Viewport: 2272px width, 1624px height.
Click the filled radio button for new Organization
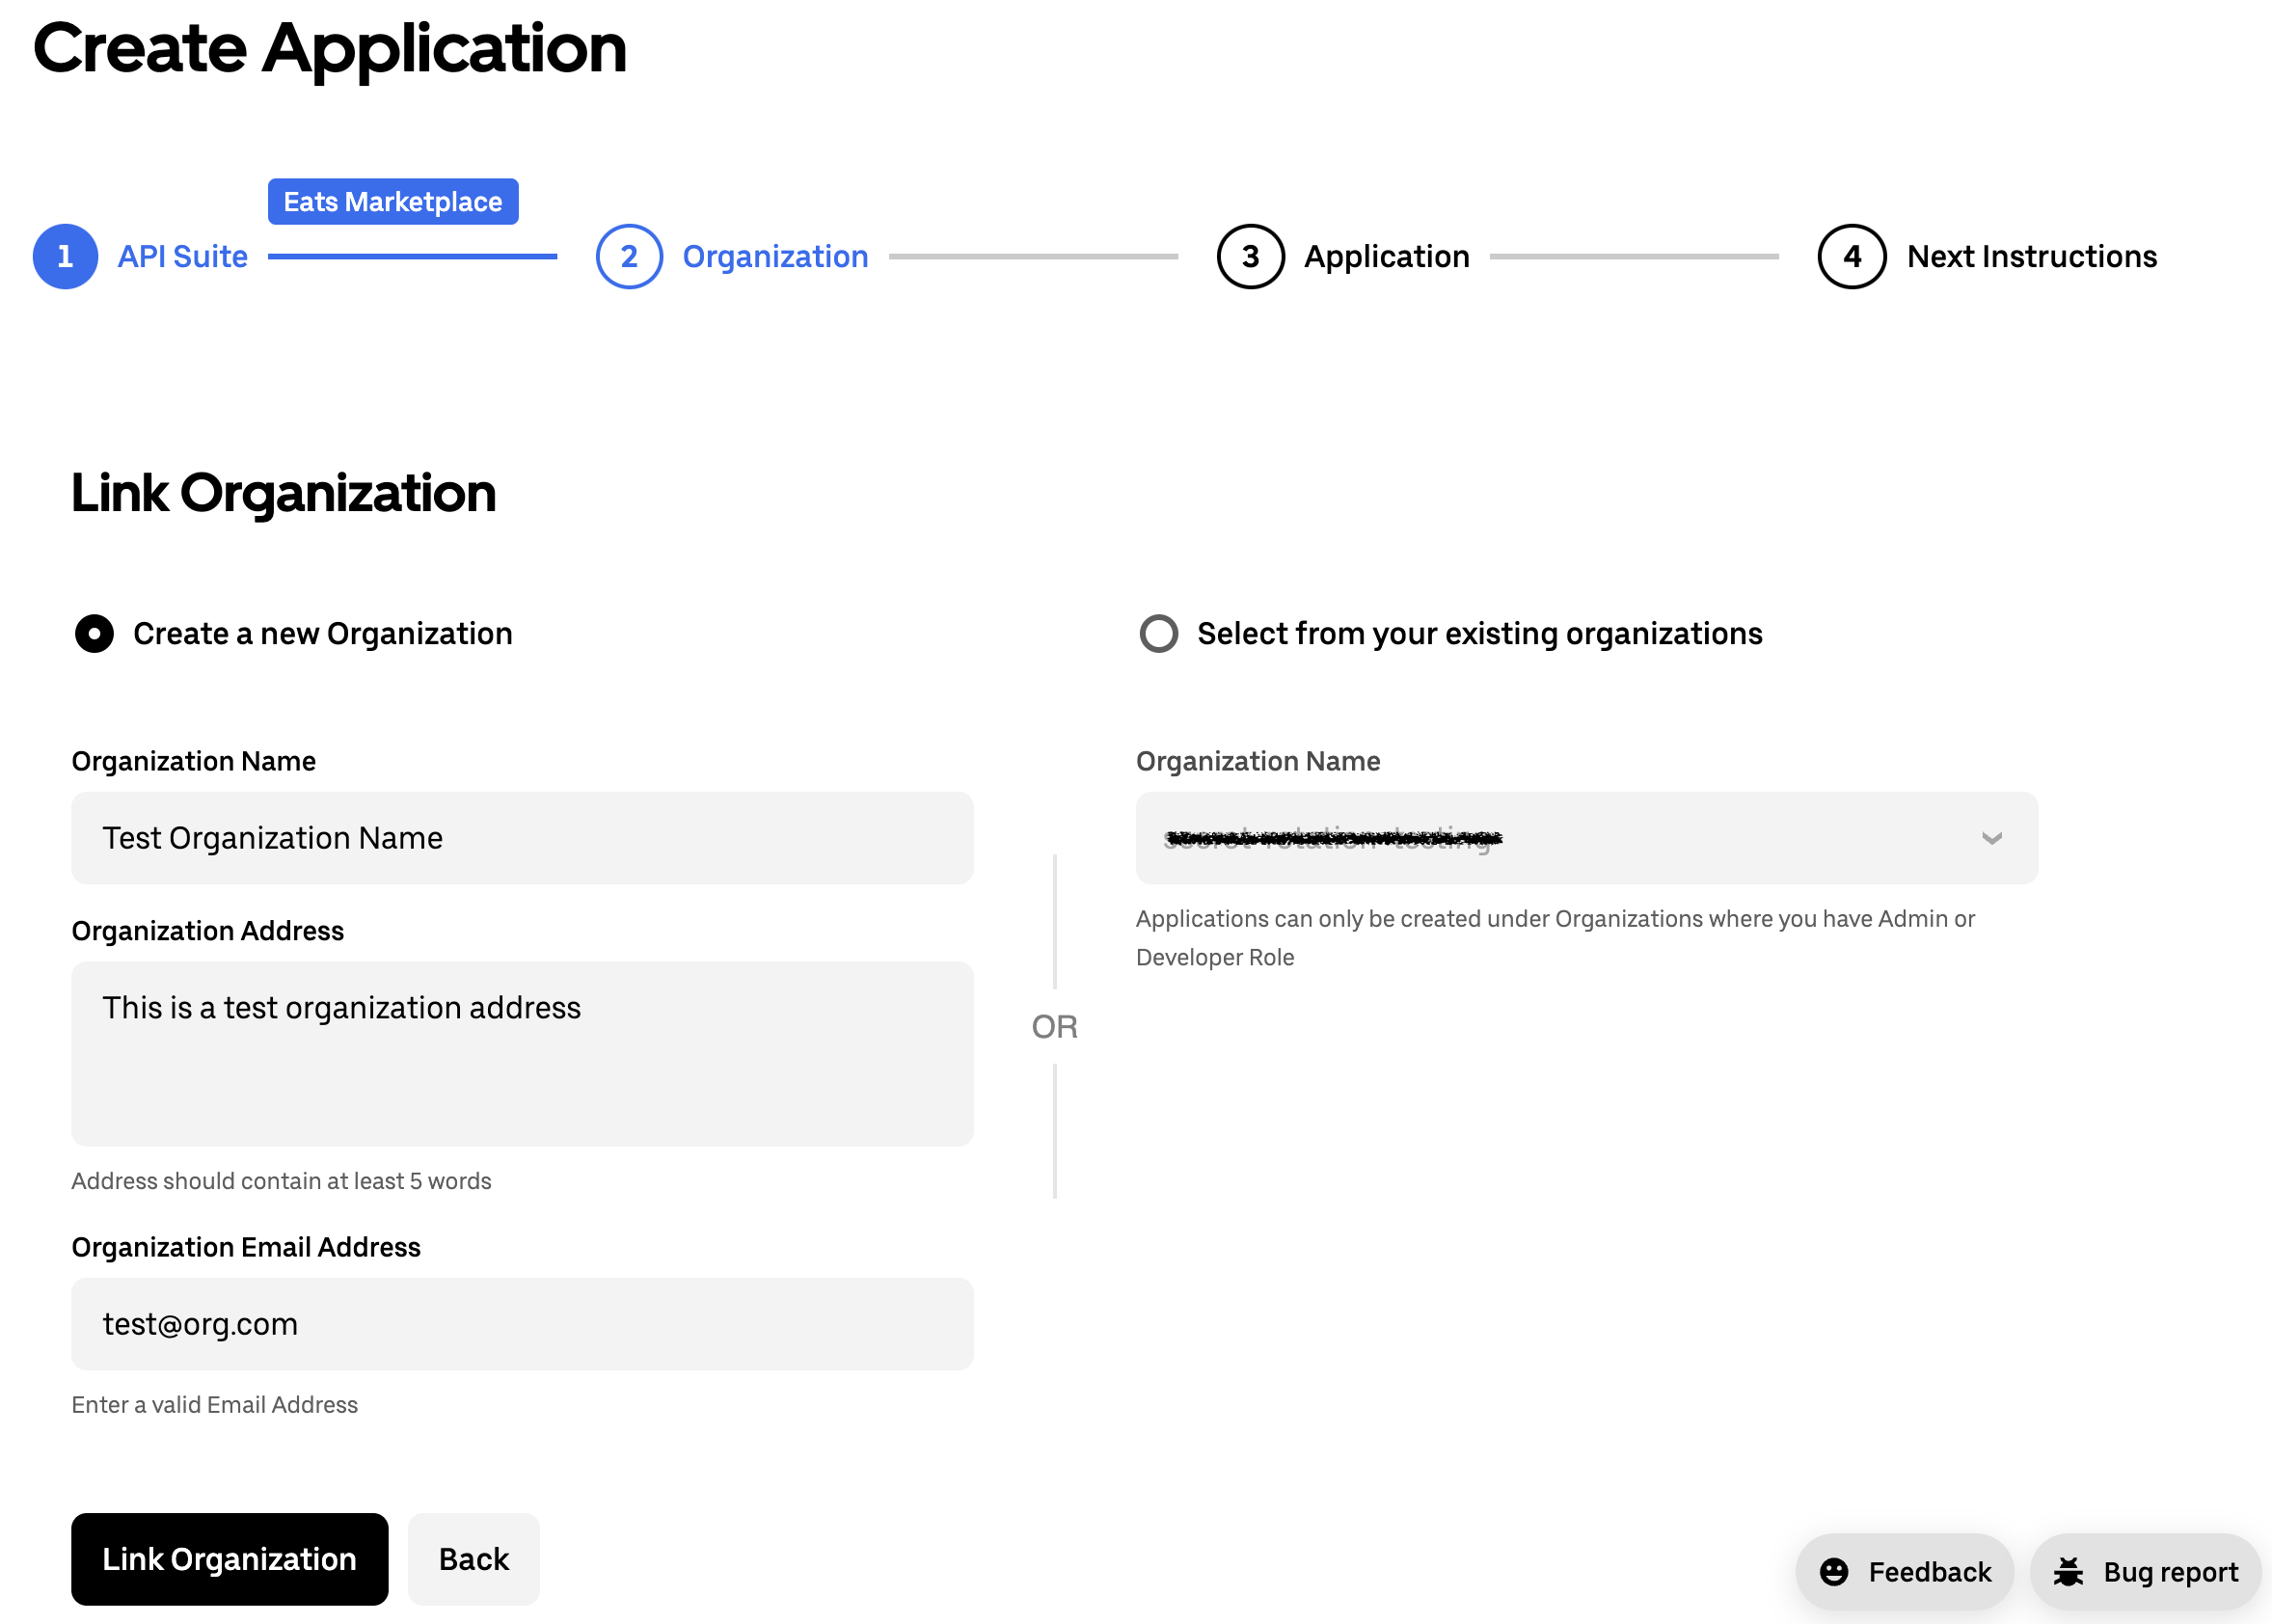[92, 633]
